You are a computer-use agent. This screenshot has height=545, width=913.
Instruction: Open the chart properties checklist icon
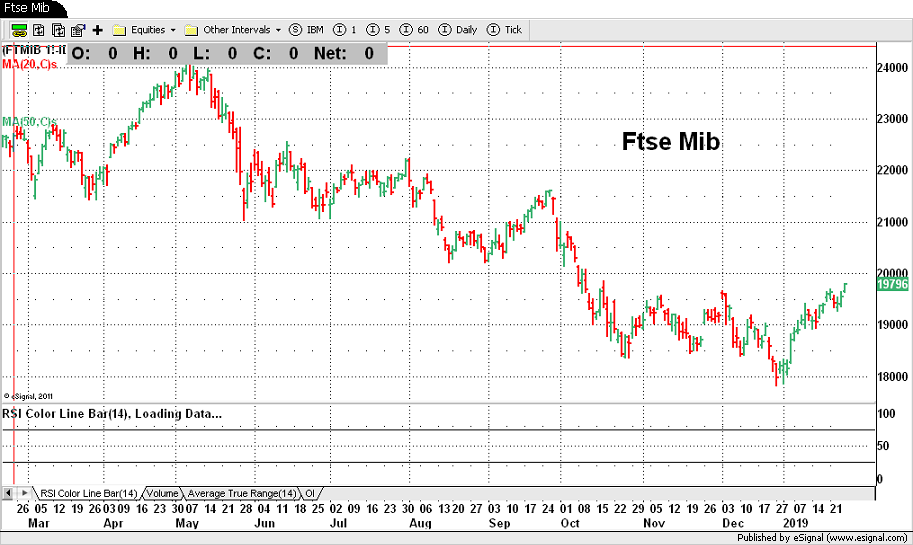point(78,30)
